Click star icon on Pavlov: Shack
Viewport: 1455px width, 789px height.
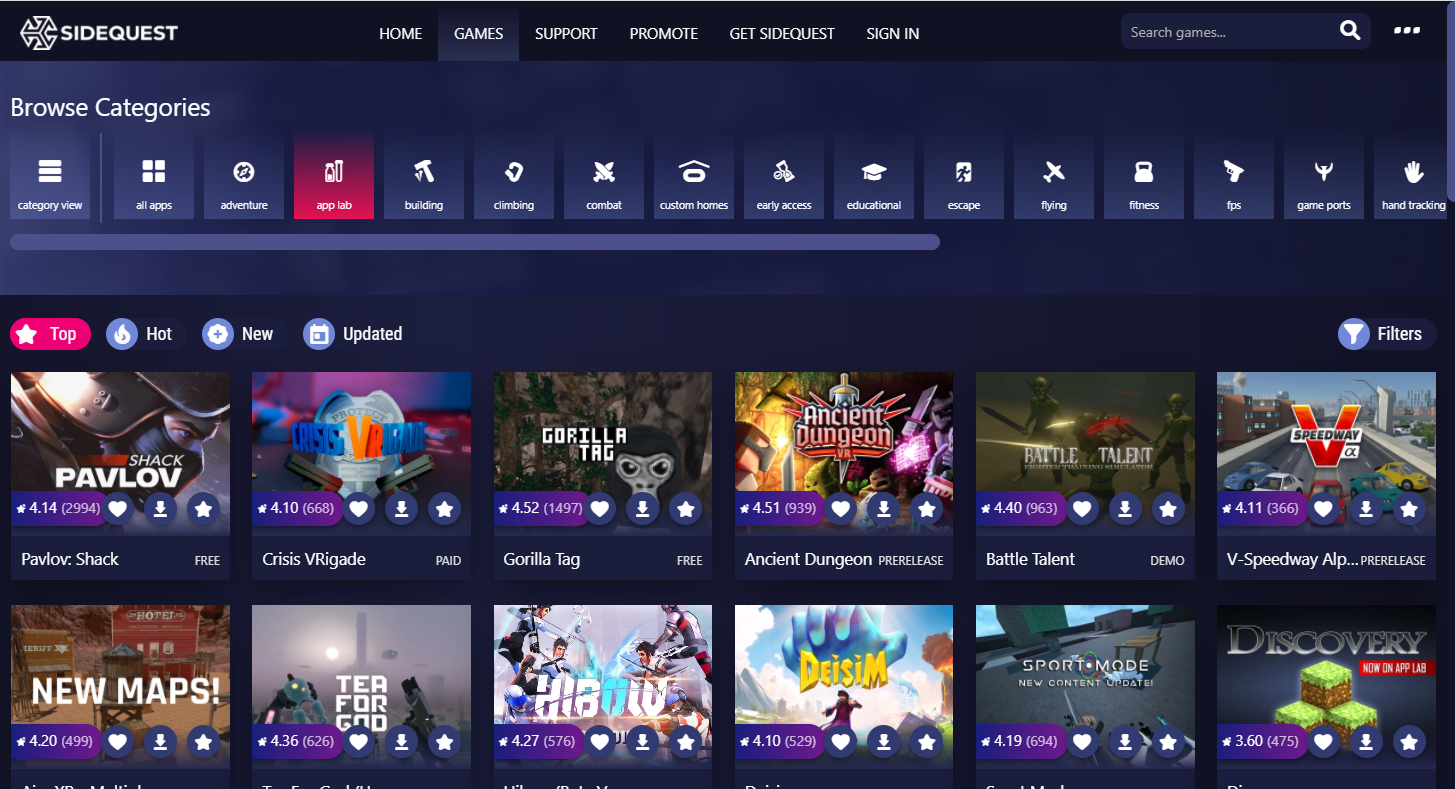(x=204, y=509)
